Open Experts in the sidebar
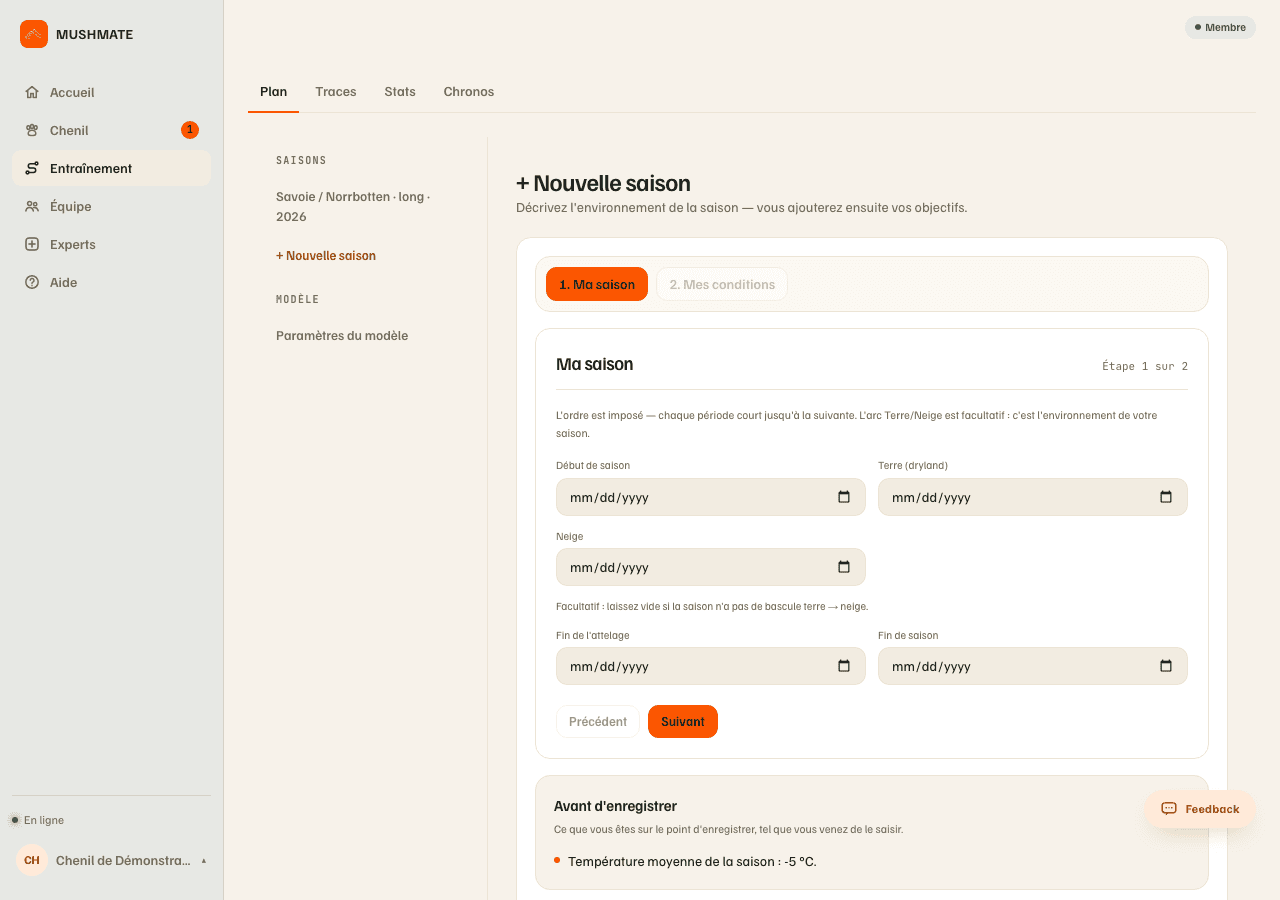 pyautogui.click(x=111, y=244)
